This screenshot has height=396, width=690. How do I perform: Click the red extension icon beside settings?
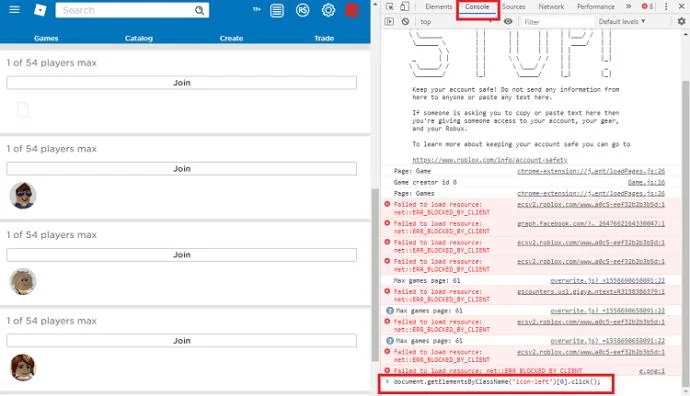(x=352, y=10)
